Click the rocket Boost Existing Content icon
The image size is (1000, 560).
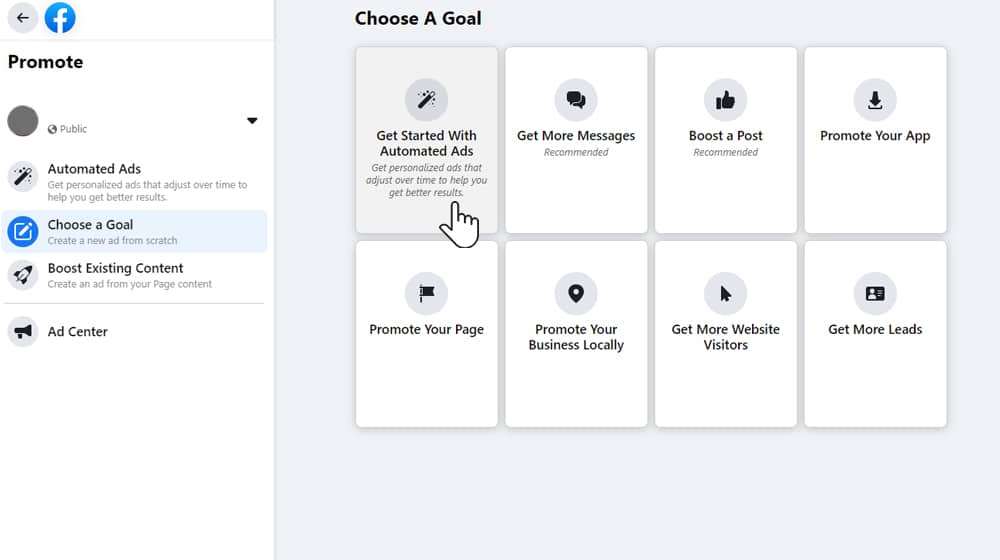[x=23, y=276]
